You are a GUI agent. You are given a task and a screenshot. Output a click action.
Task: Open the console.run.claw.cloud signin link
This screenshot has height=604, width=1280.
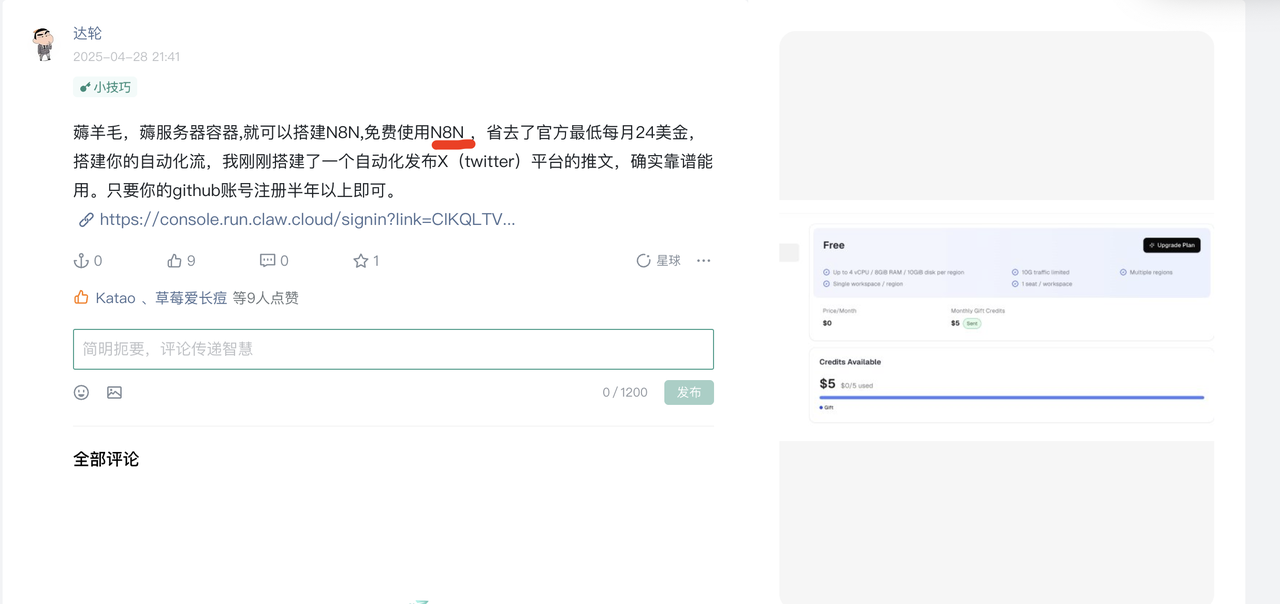point(307,219)
